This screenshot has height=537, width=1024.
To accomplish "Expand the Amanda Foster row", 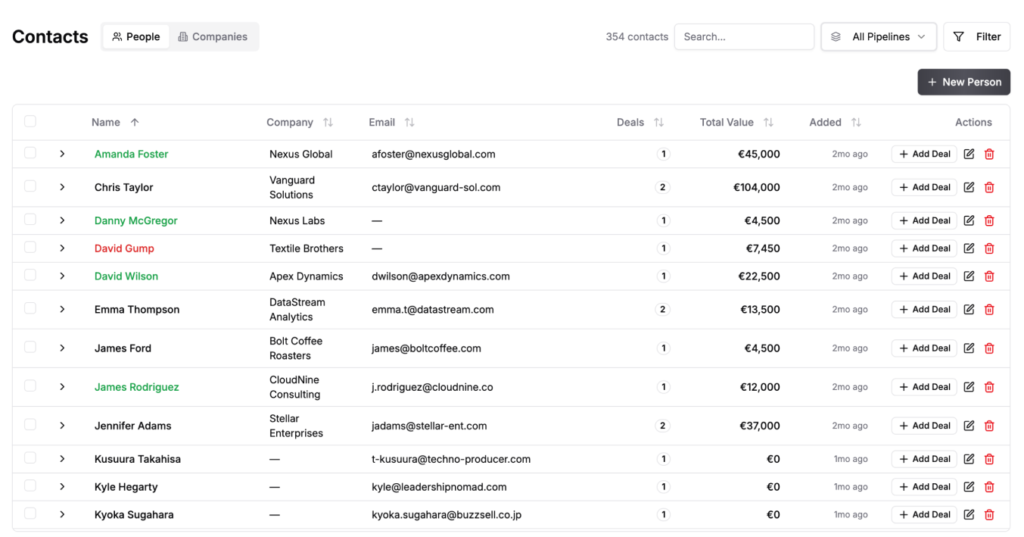I will pos(62,154).
